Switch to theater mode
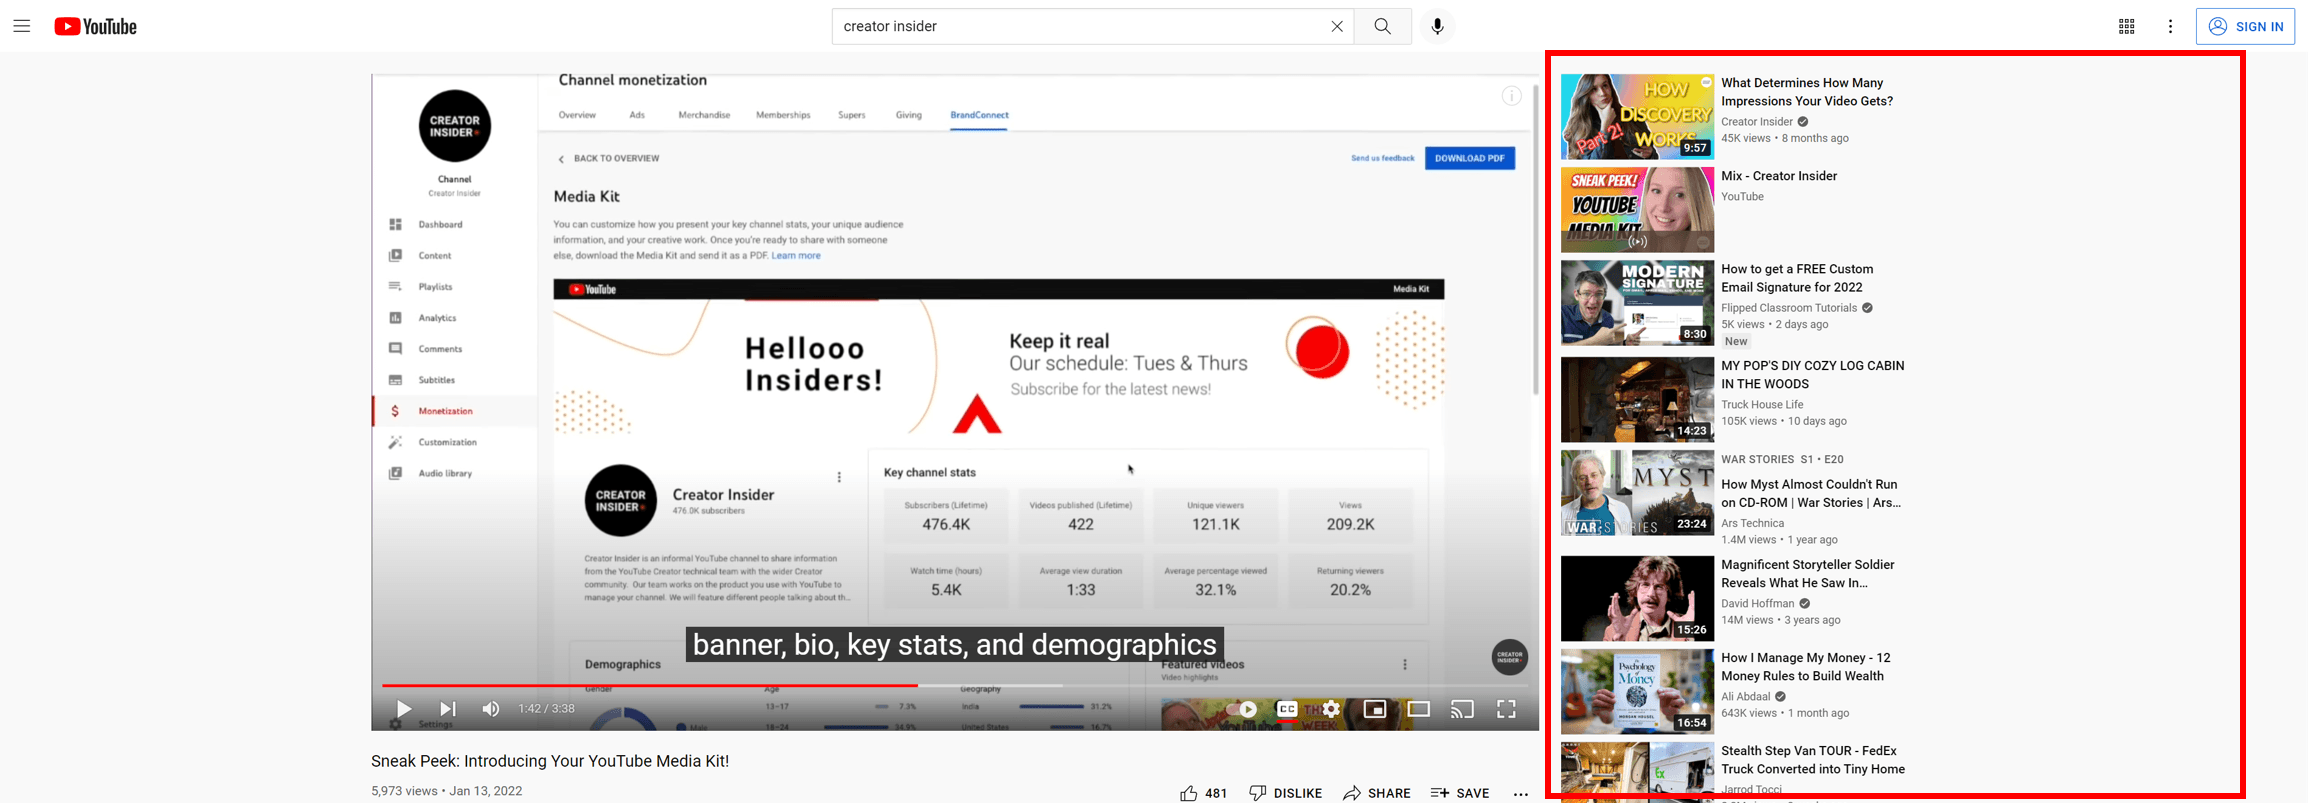The height and width of the screenshot is (803, 2310). 1418,708
